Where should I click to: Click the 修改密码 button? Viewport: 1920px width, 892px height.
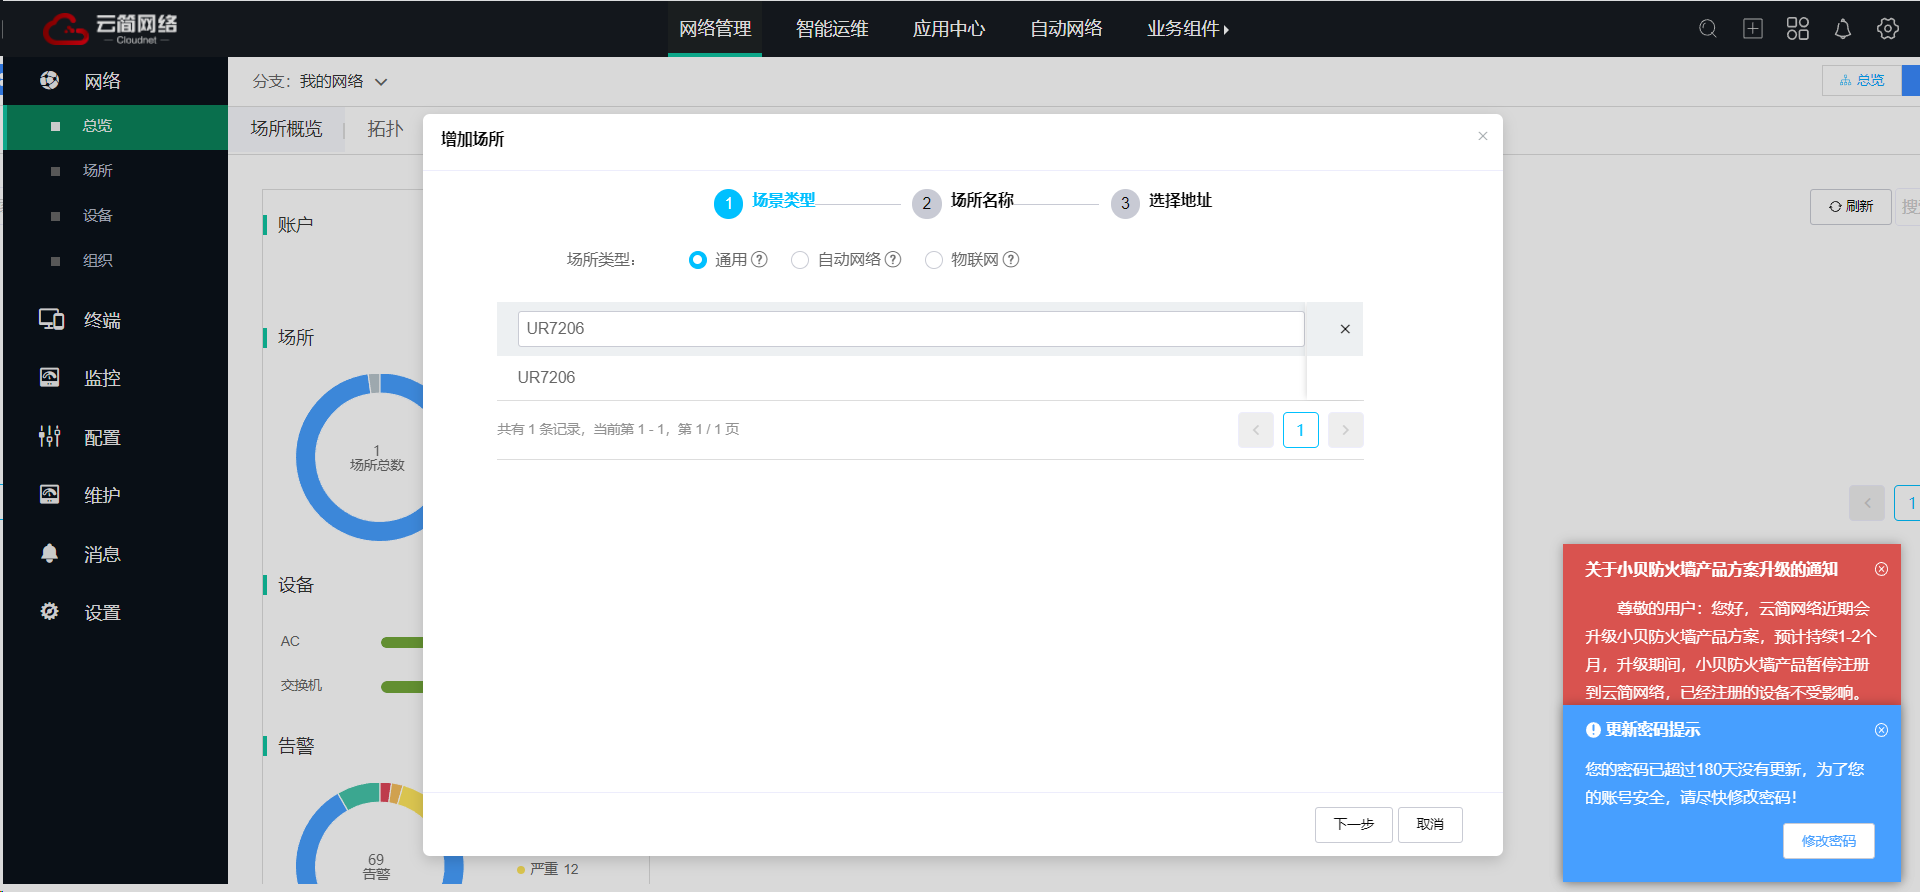(1829, 841)
